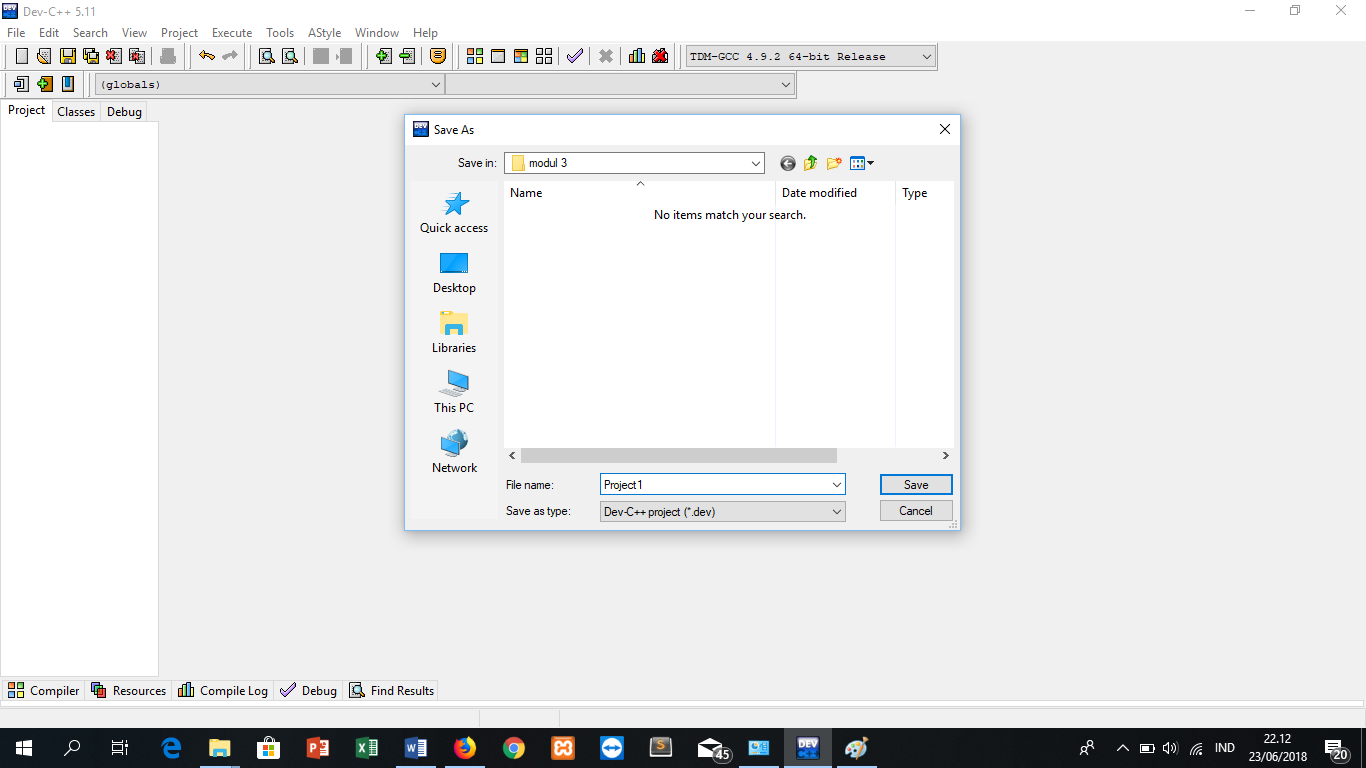Open the Tools menu
This screenshot has height=768, width=1366.
click(x=280, y=33)
